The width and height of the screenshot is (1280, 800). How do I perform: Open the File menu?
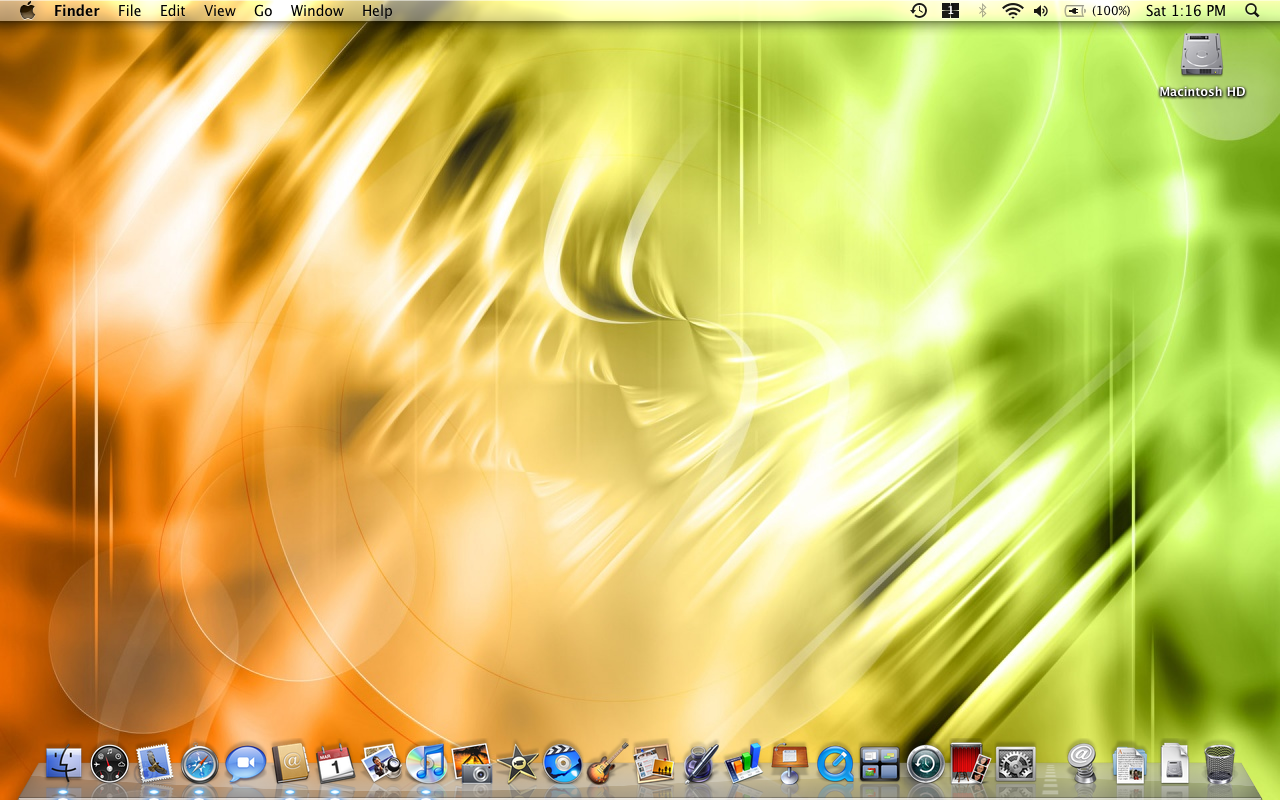[130, 11]
